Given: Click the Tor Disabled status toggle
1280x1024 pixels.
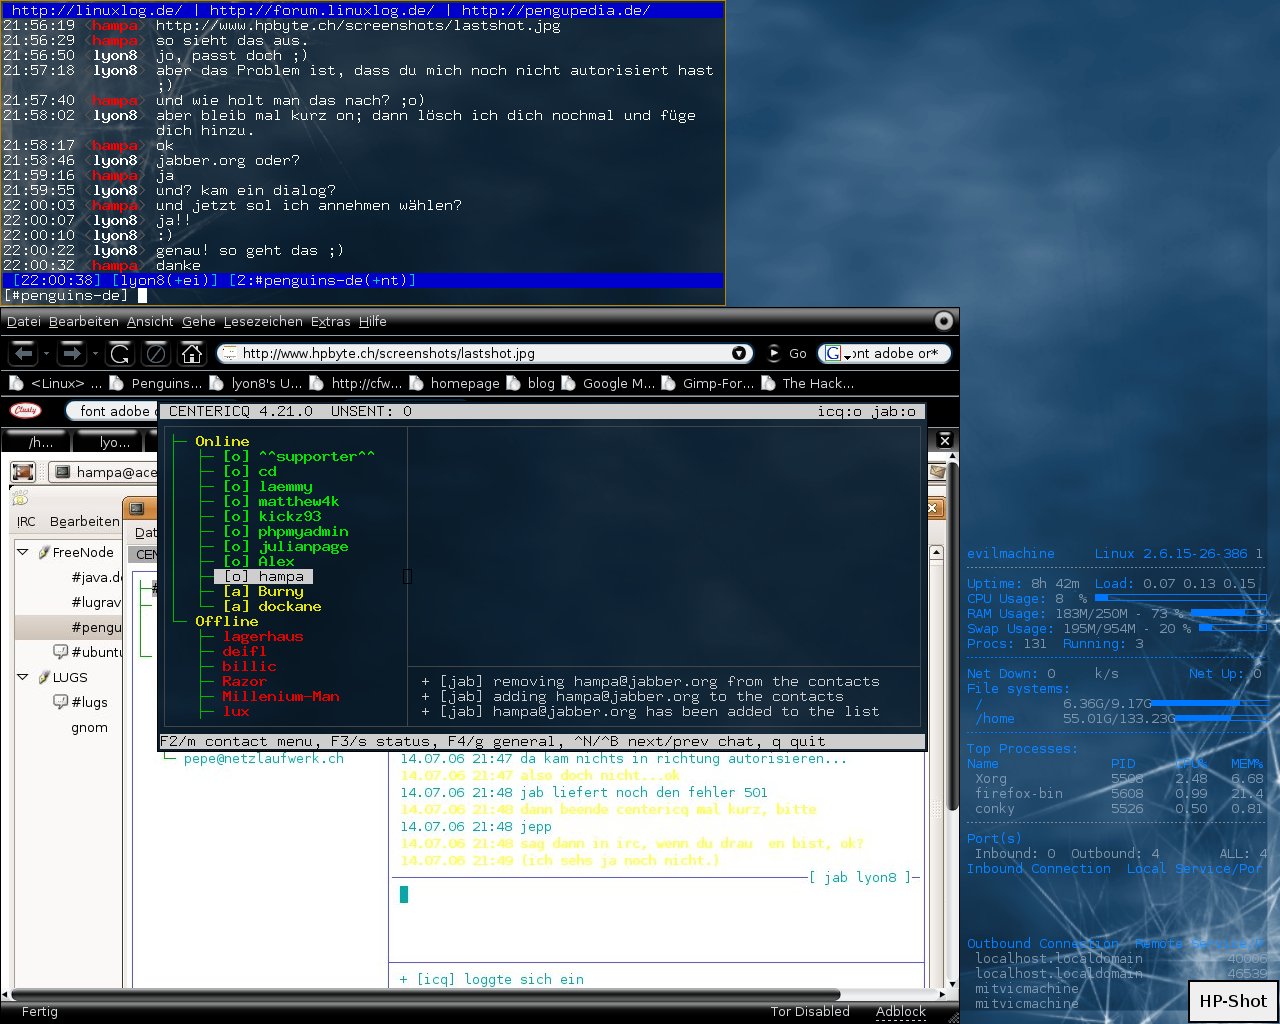Looking at the screenshot, I should point(809,1011).
